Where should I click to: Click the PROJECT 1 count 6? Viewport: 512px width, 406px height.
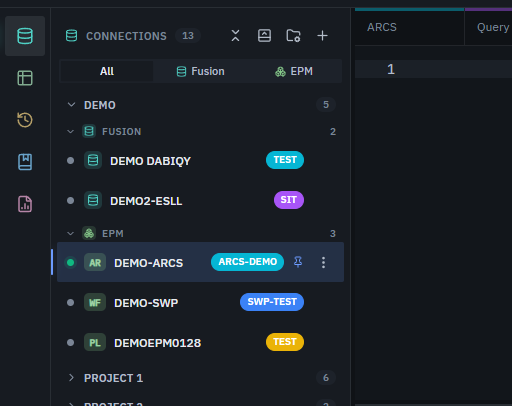[326, 378]
